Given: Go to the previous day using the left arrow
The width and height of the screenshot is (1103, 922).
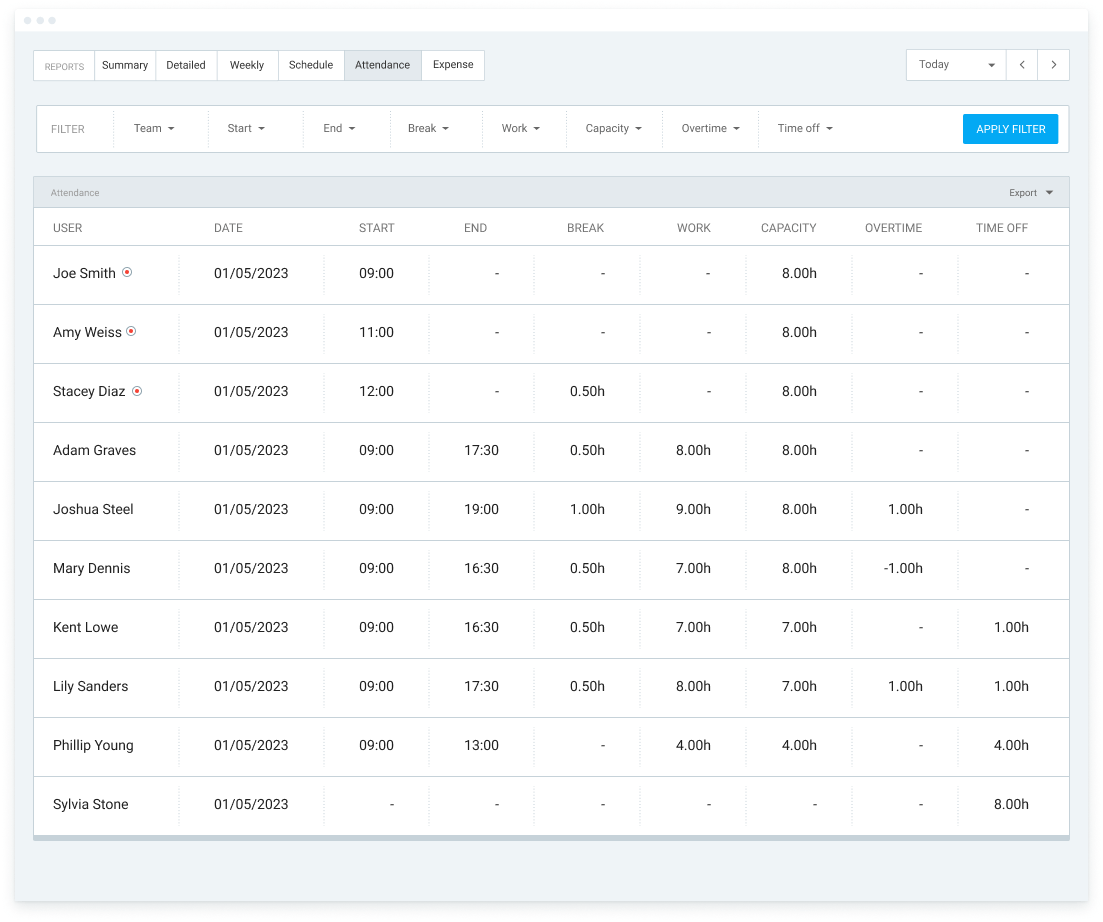Looking at the screenshot, I should point(1021,64).
